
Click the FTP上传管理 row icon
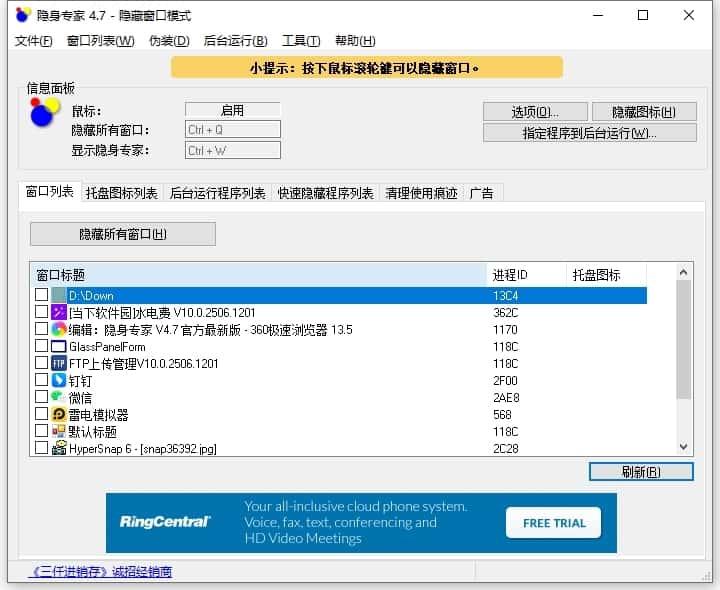[x=59, y=363]
